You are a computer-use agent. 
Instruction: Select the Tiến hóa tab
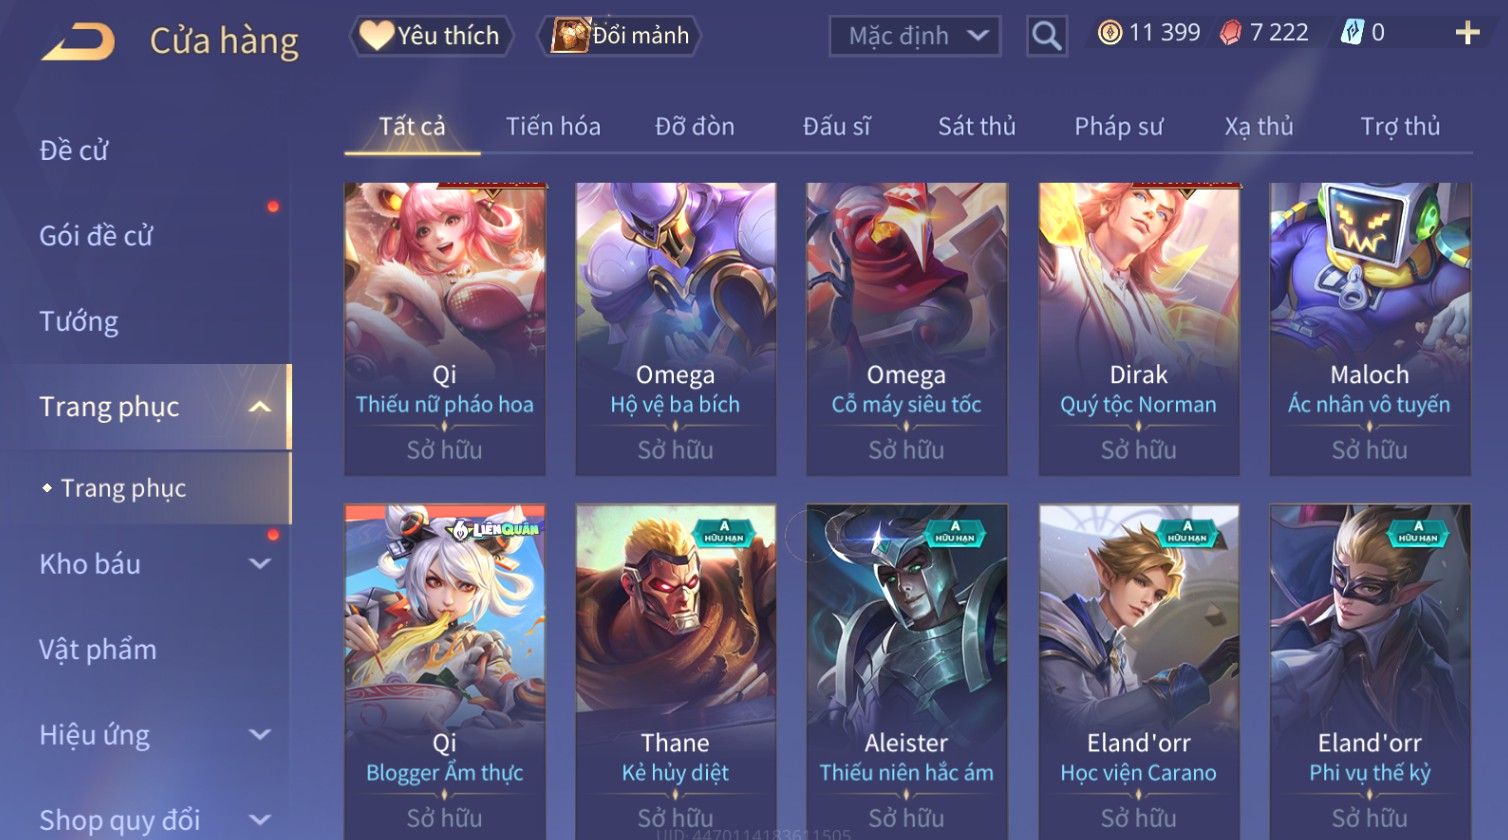(x=553, y=127)
